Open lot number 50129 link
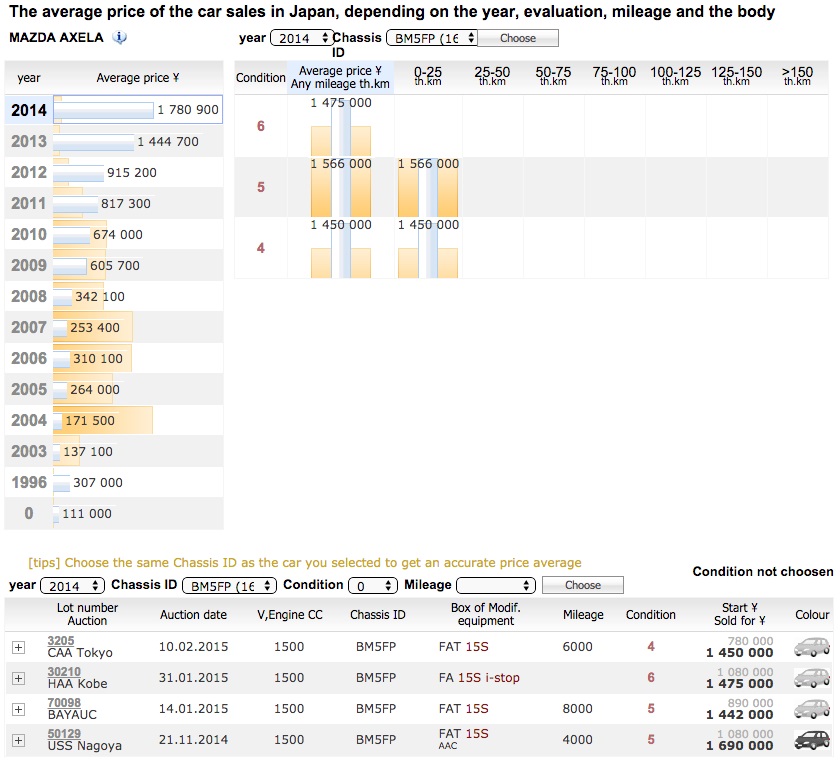The height and width of the screenshot is (764, 840). (x=64, y=734)
